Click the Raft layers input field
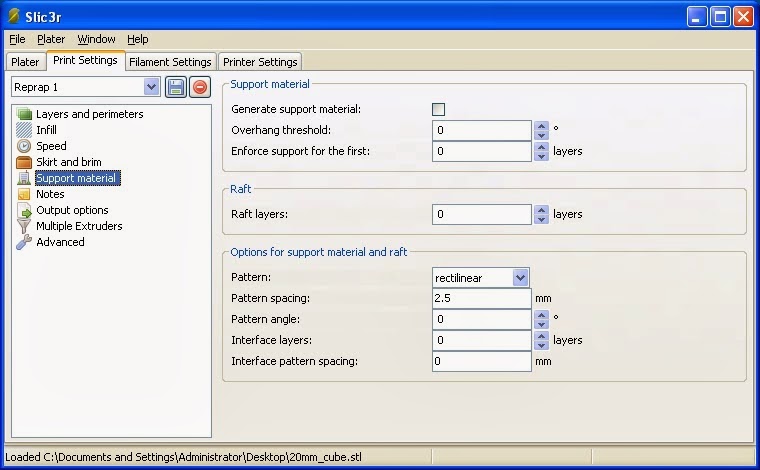The height and width of the screenshot is (470, 760). point(482,214)
